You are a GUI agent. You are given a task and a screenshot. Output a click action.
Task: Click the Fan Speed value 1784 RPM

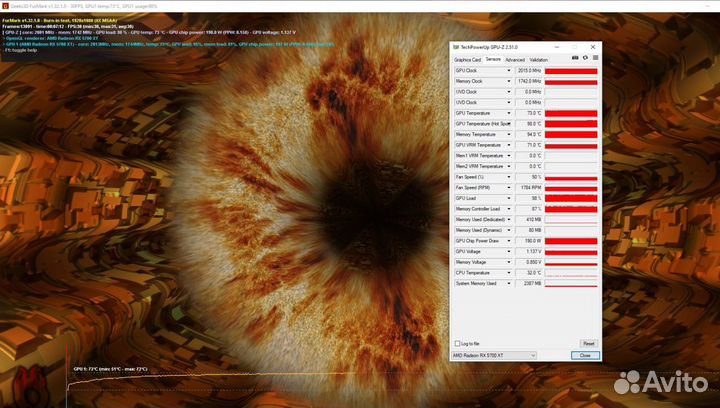click(x=529, y=188)
